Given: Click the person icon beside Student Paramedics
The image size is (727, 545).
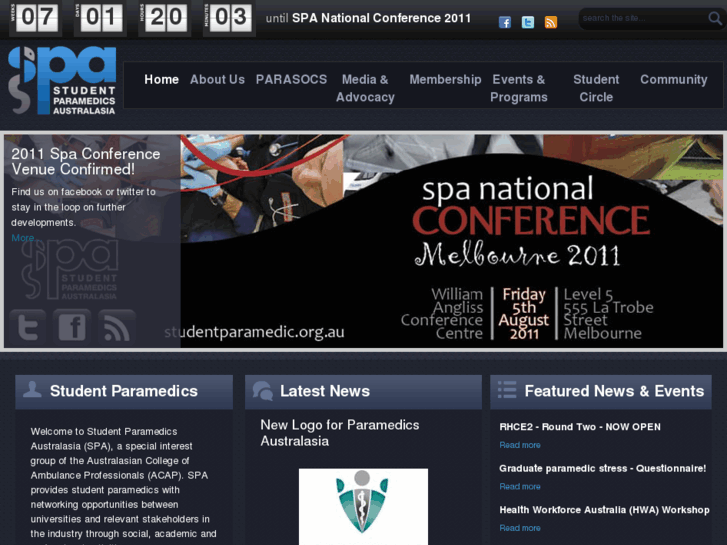Looking at the screenshot, I should pos(32,389).
